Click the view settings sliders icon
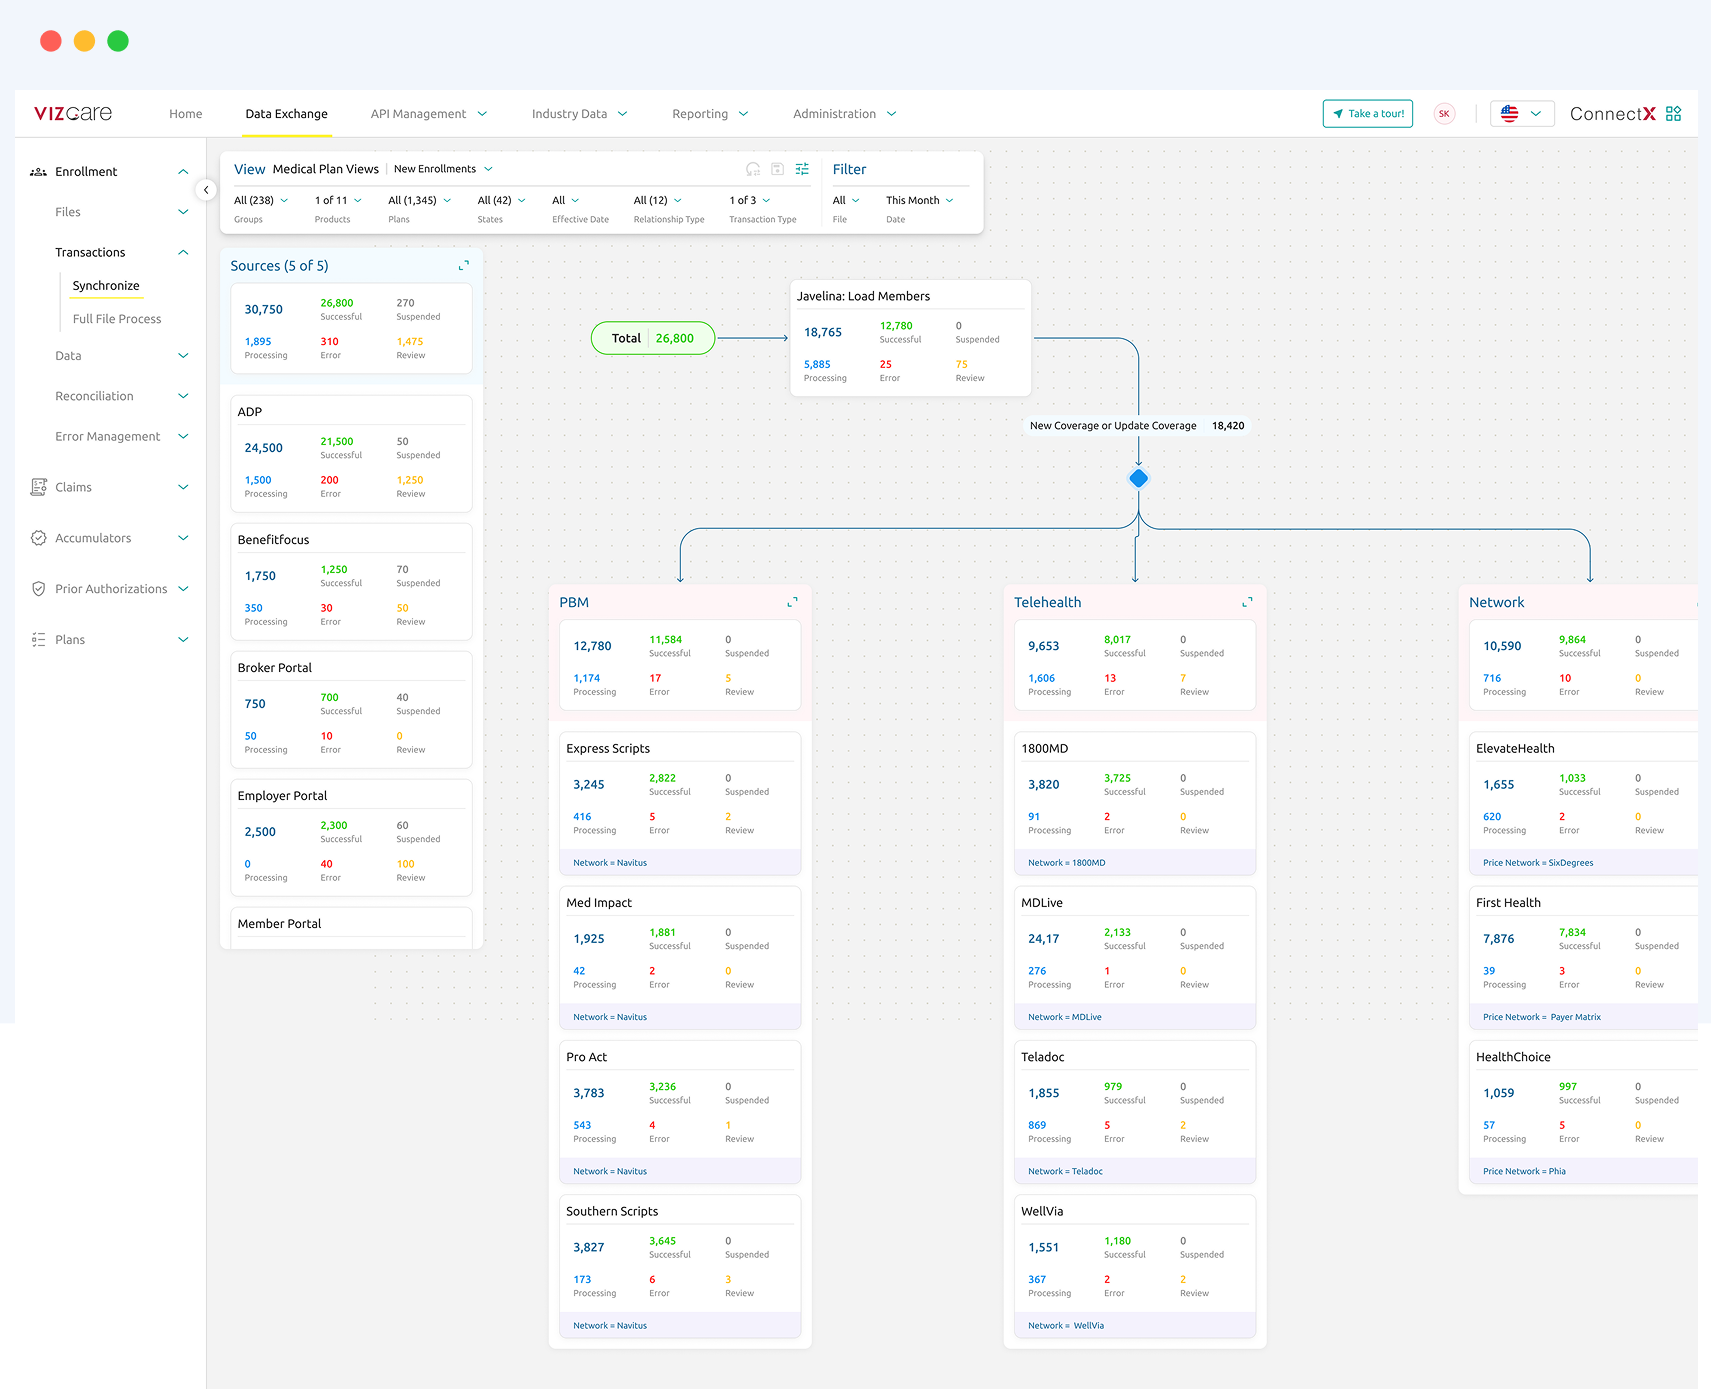Image resolution: width=1711 pixels, height=1389 pixels. coord(802,169)
